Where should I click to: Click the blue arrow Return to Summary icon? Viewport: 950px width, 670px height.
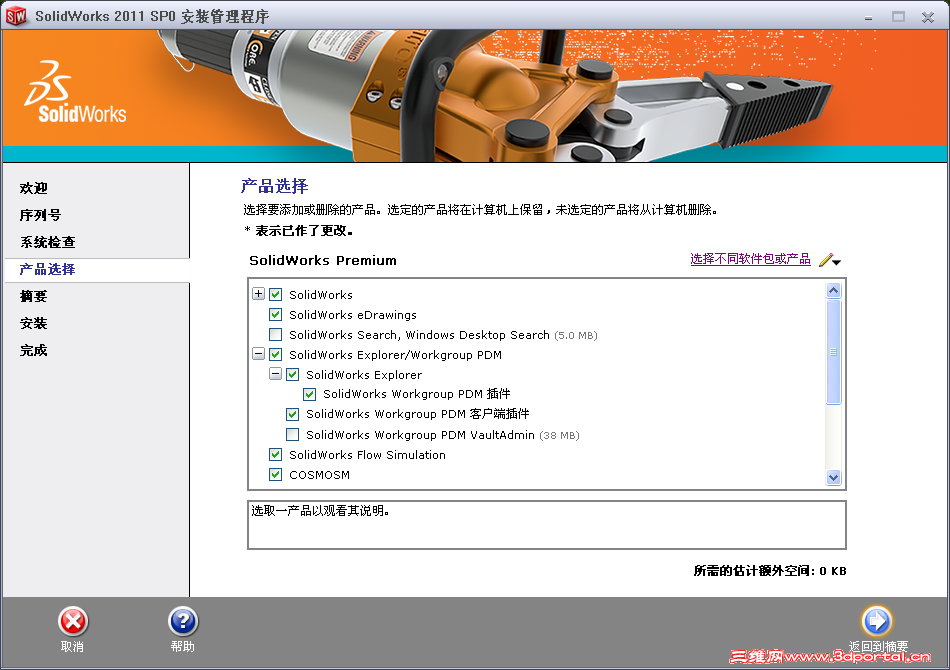click(877, 621)
